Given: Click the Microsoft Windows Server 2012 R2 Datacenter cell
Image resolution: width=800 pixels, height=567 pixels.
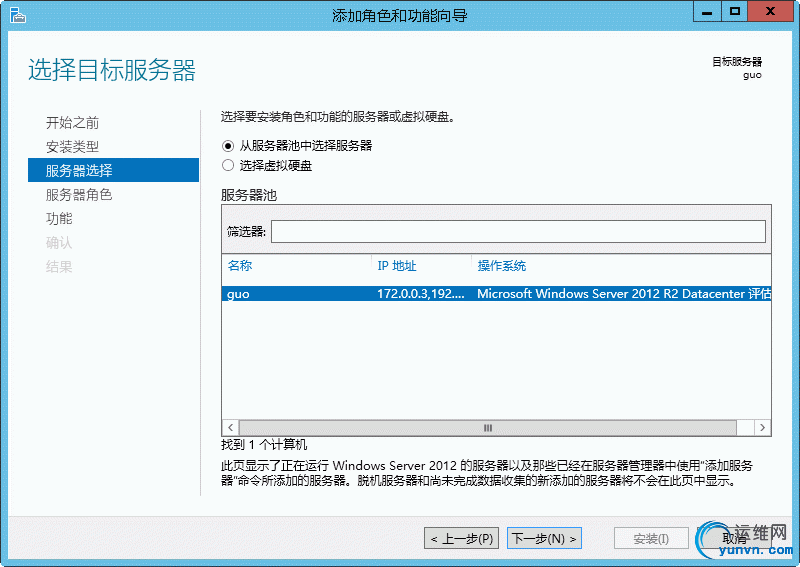Looking at the screenshot, I should [623, 293].
